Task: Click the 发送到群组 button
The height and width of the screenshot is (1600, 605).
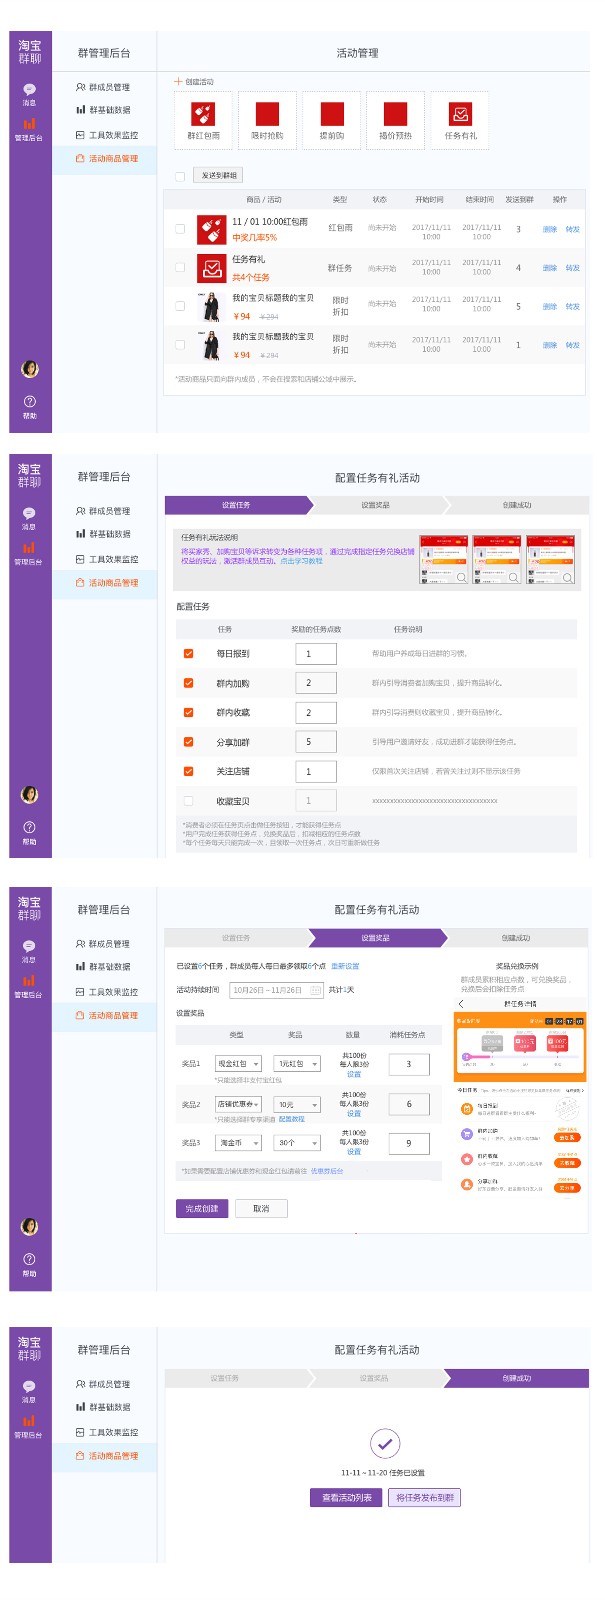Action: (x=219, y=176)
